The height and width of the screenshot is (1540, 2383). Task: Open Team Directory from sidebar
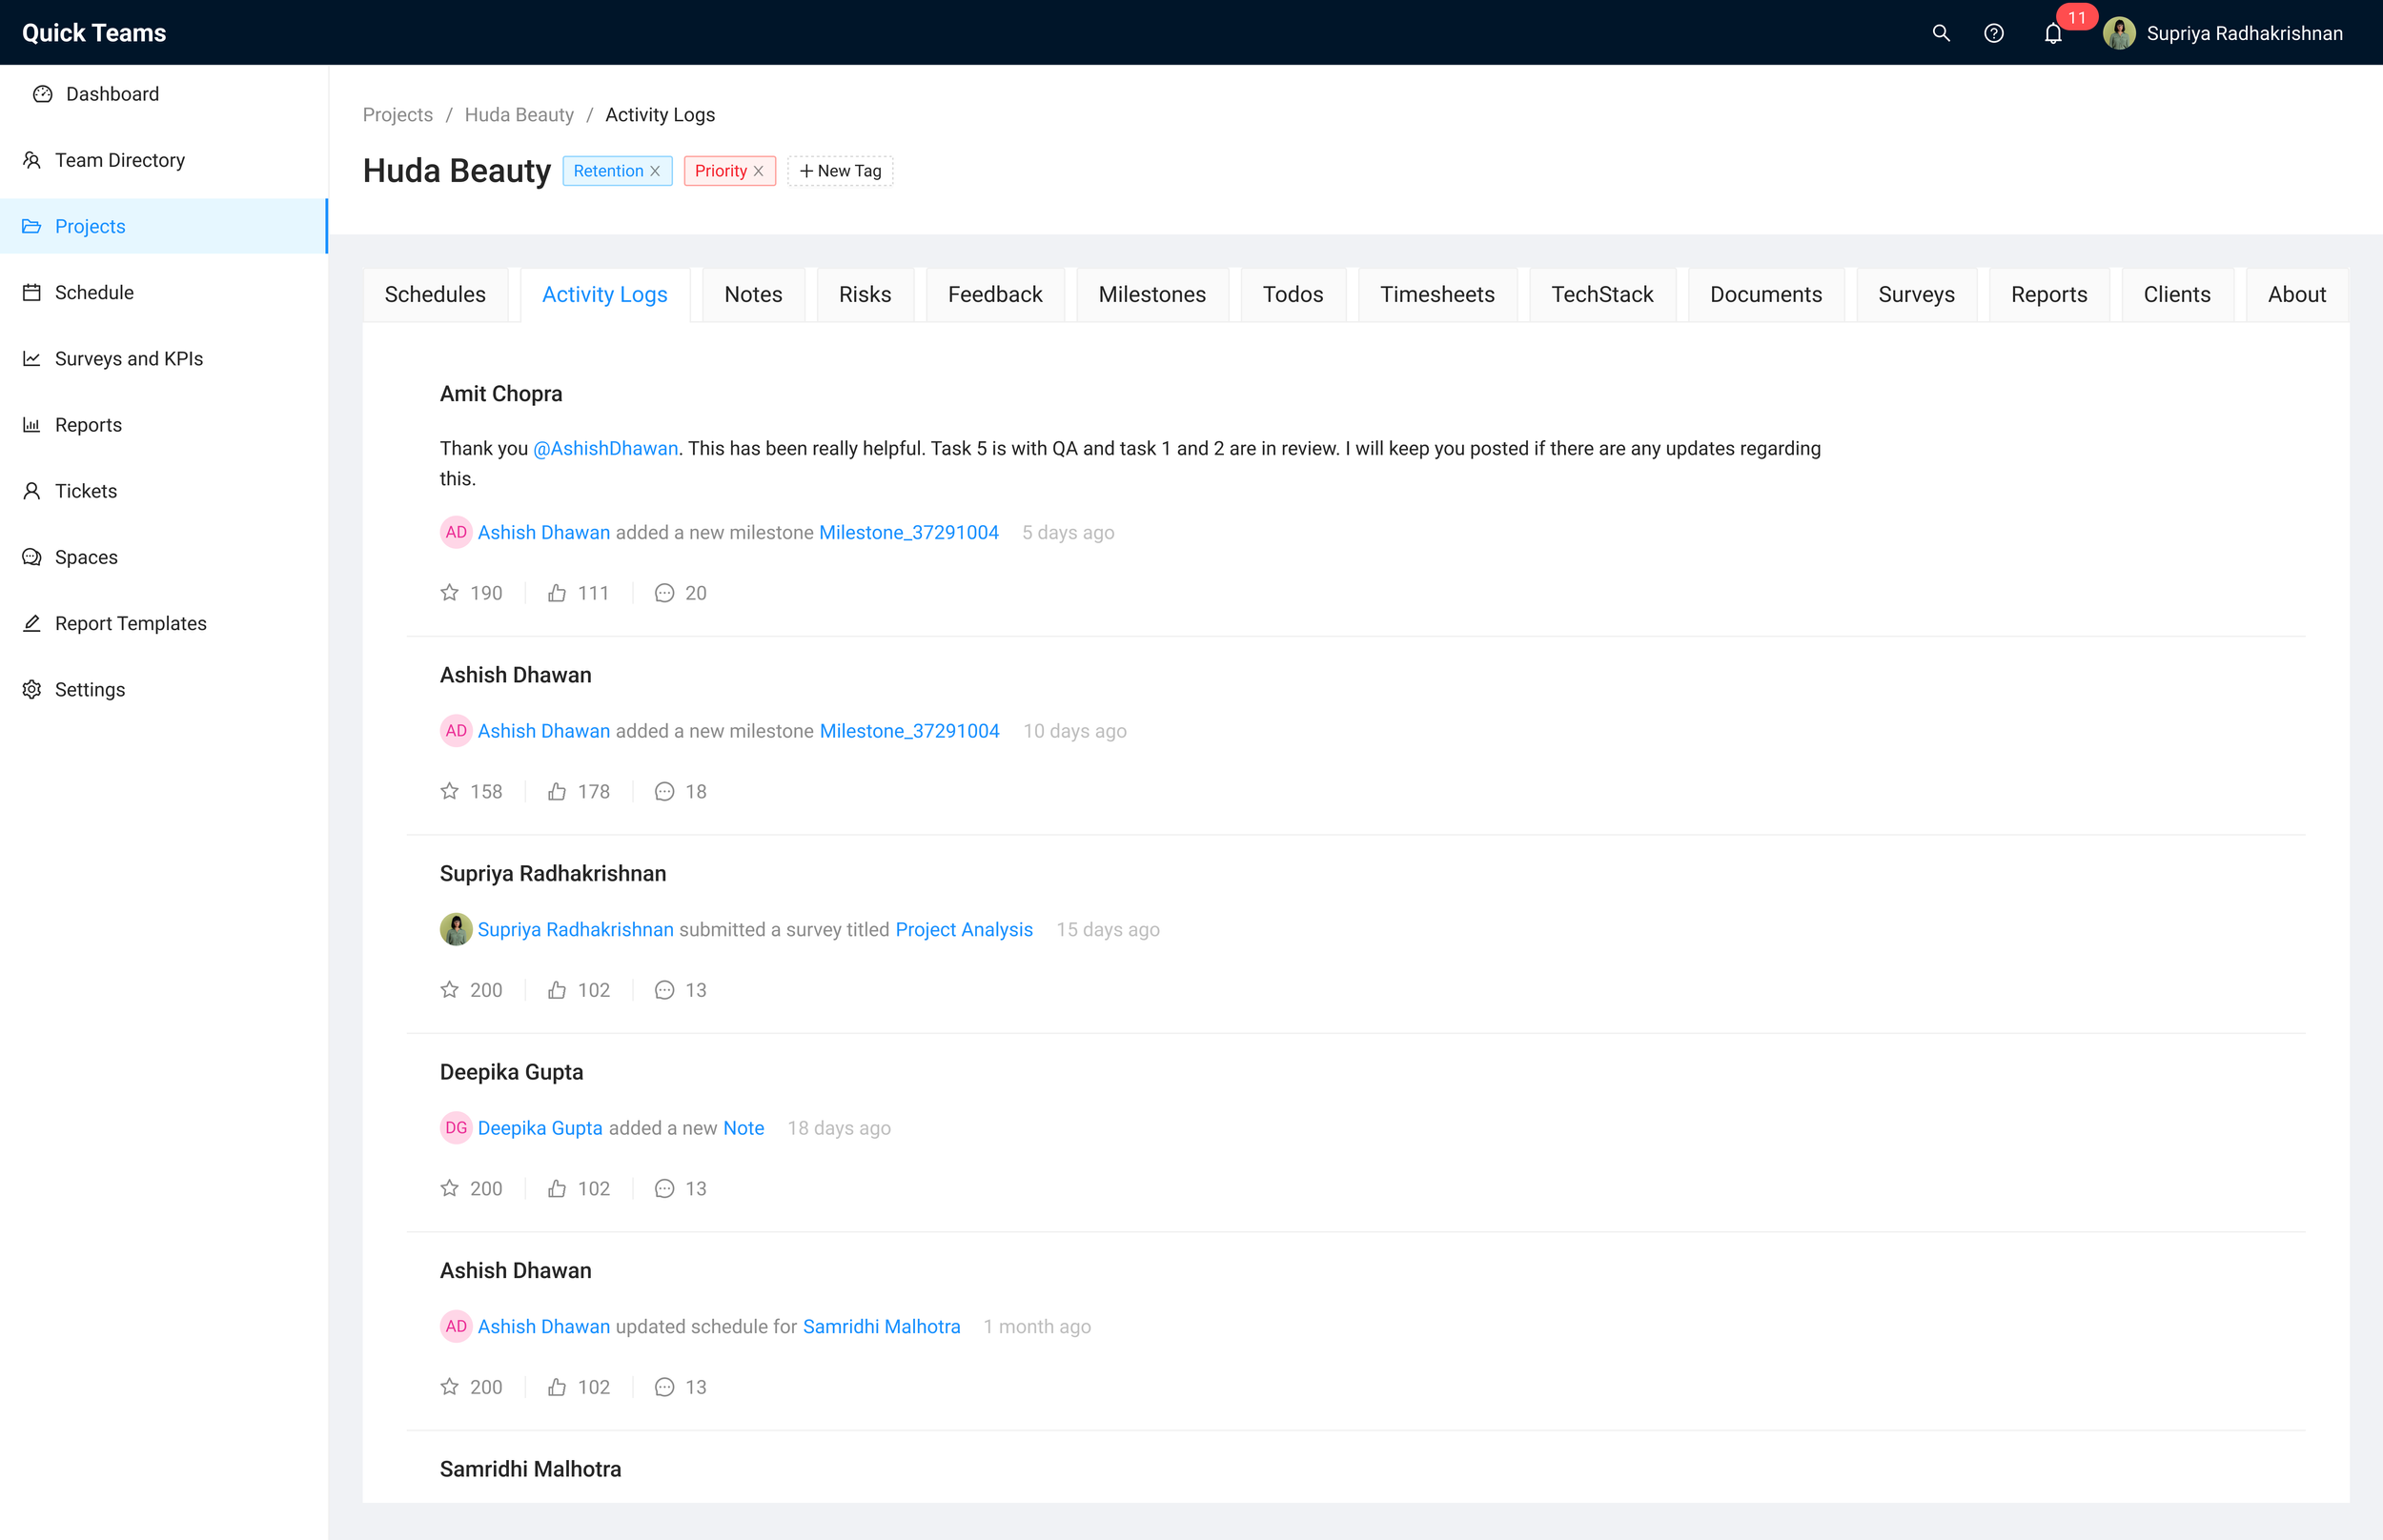tap(119, 160)
